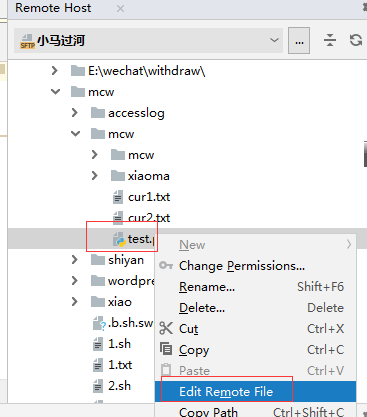Click the xiaoma folder icon

[118, 176]
